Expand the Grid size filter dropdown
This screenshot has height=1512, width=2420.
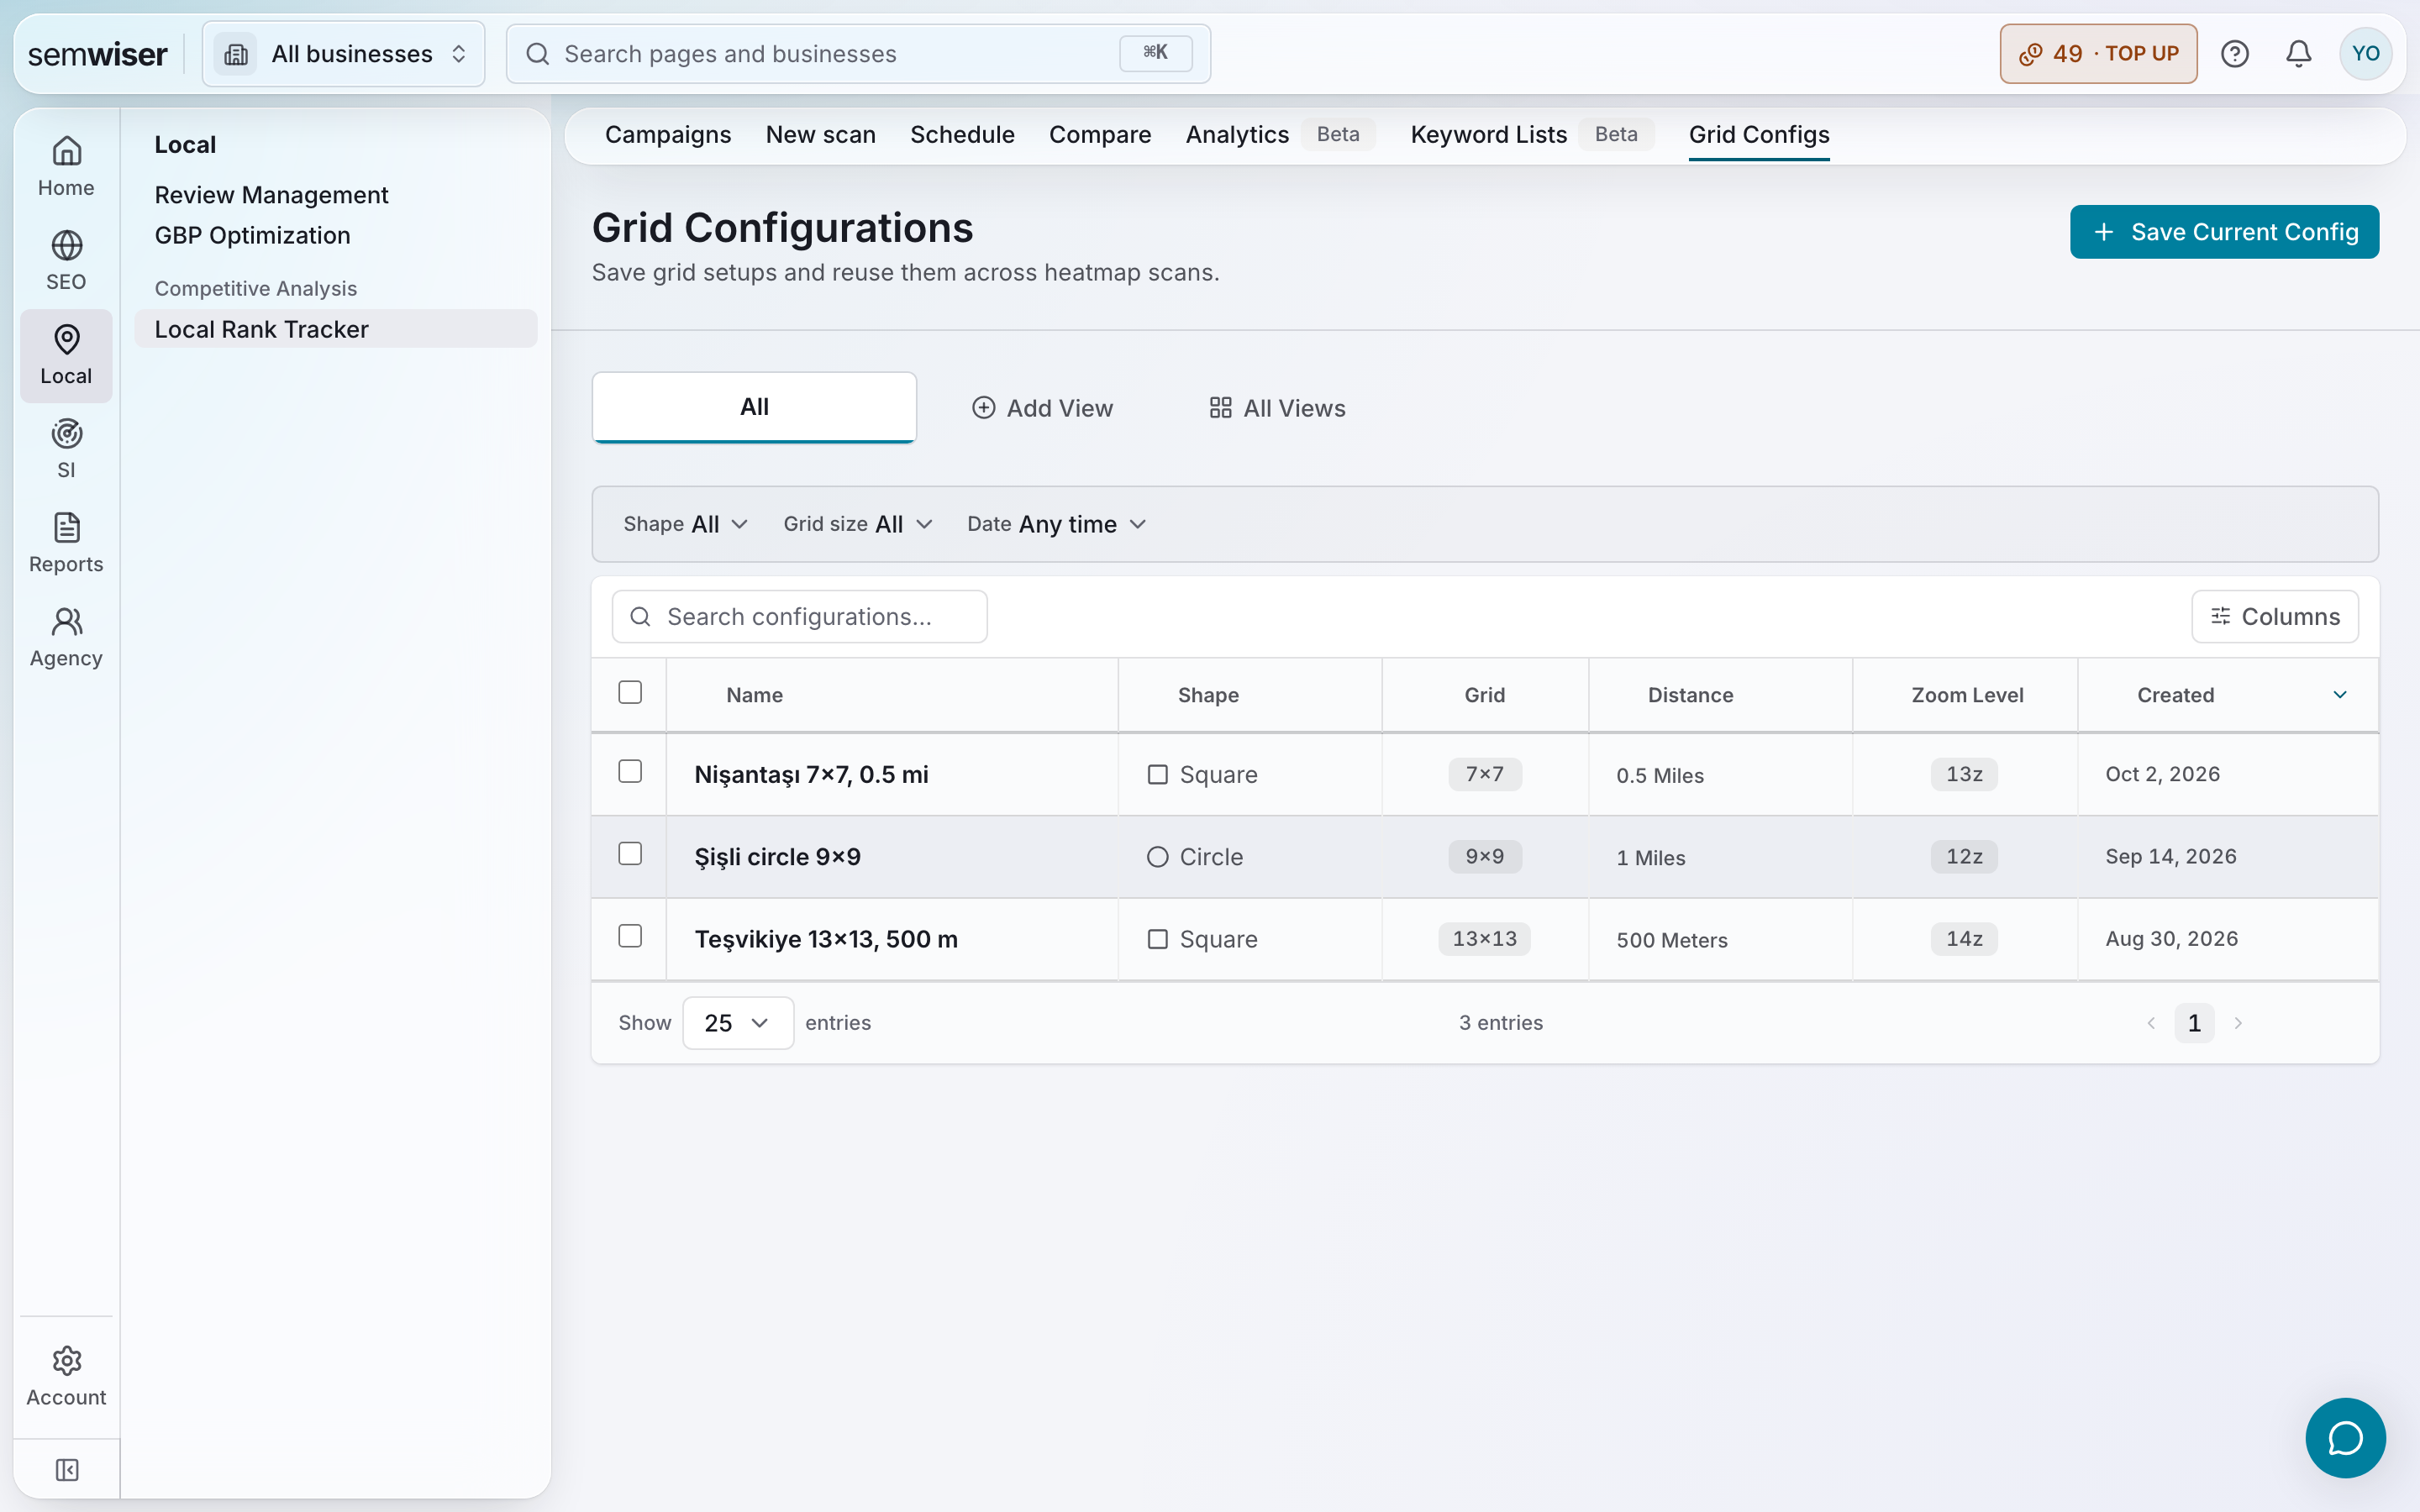click(x=858, y=524)
